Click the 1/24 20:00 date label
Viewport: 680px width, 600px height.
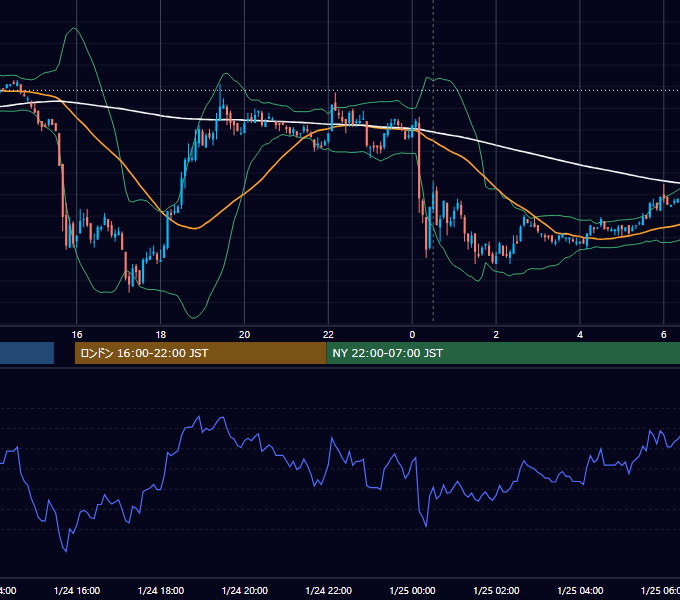pos(245,590)
